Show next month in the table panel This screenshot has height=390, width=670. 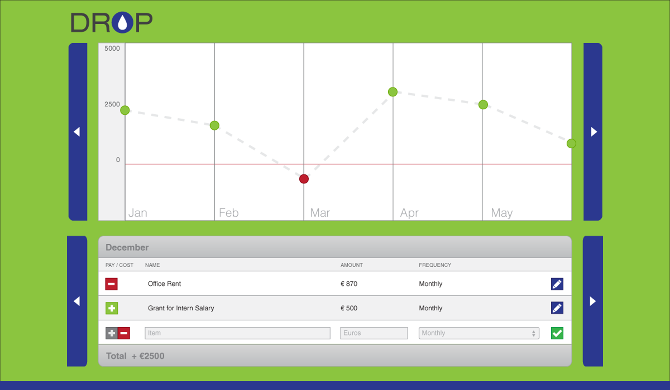[x=593, y=301]
